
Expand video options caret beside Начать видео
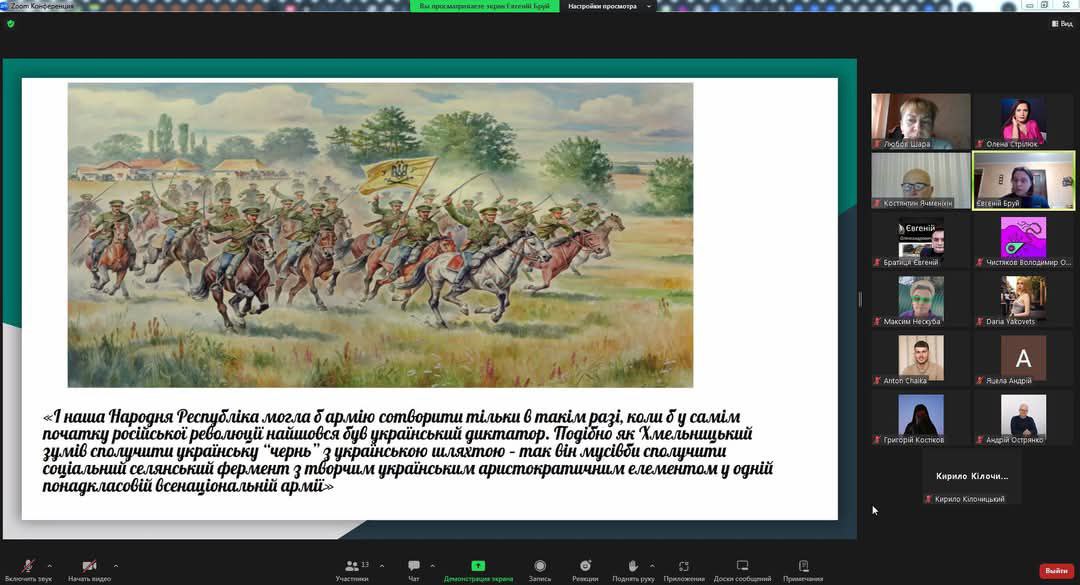tap(116, 566)
